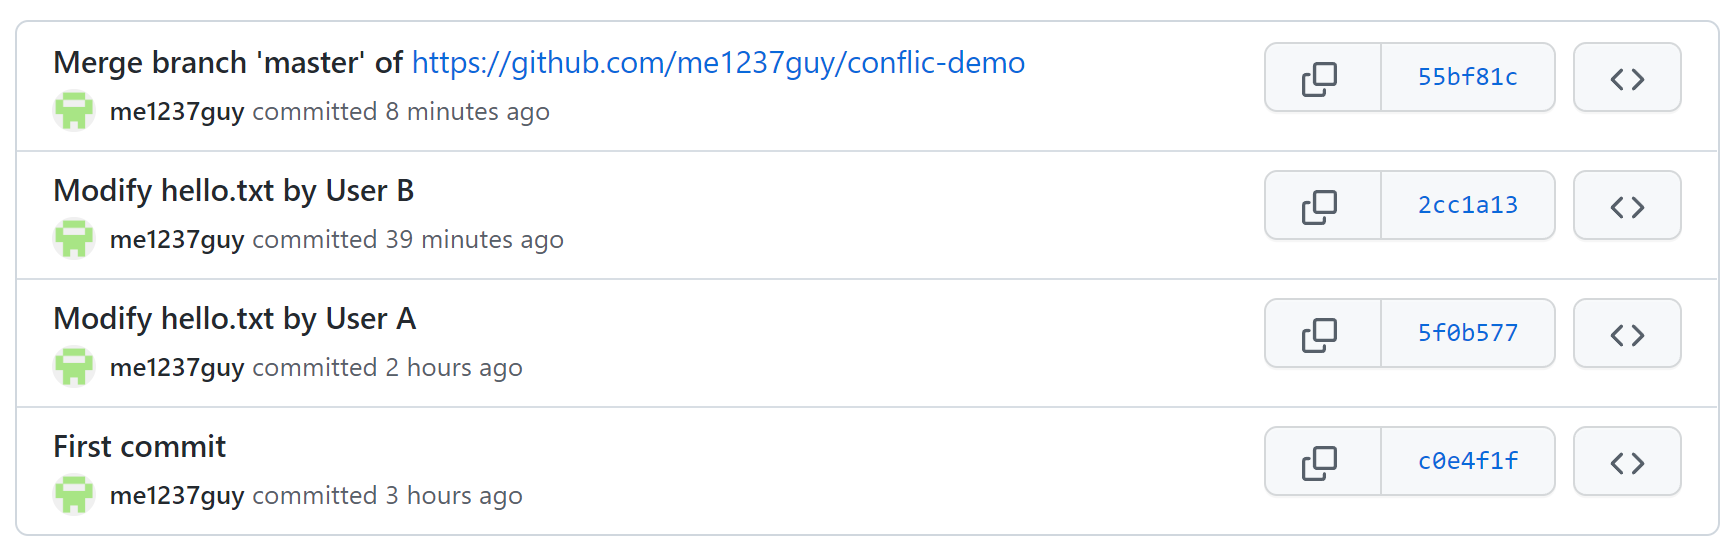
Task: Open commit hash c0e4f1f
Action: click(1468, 461)
